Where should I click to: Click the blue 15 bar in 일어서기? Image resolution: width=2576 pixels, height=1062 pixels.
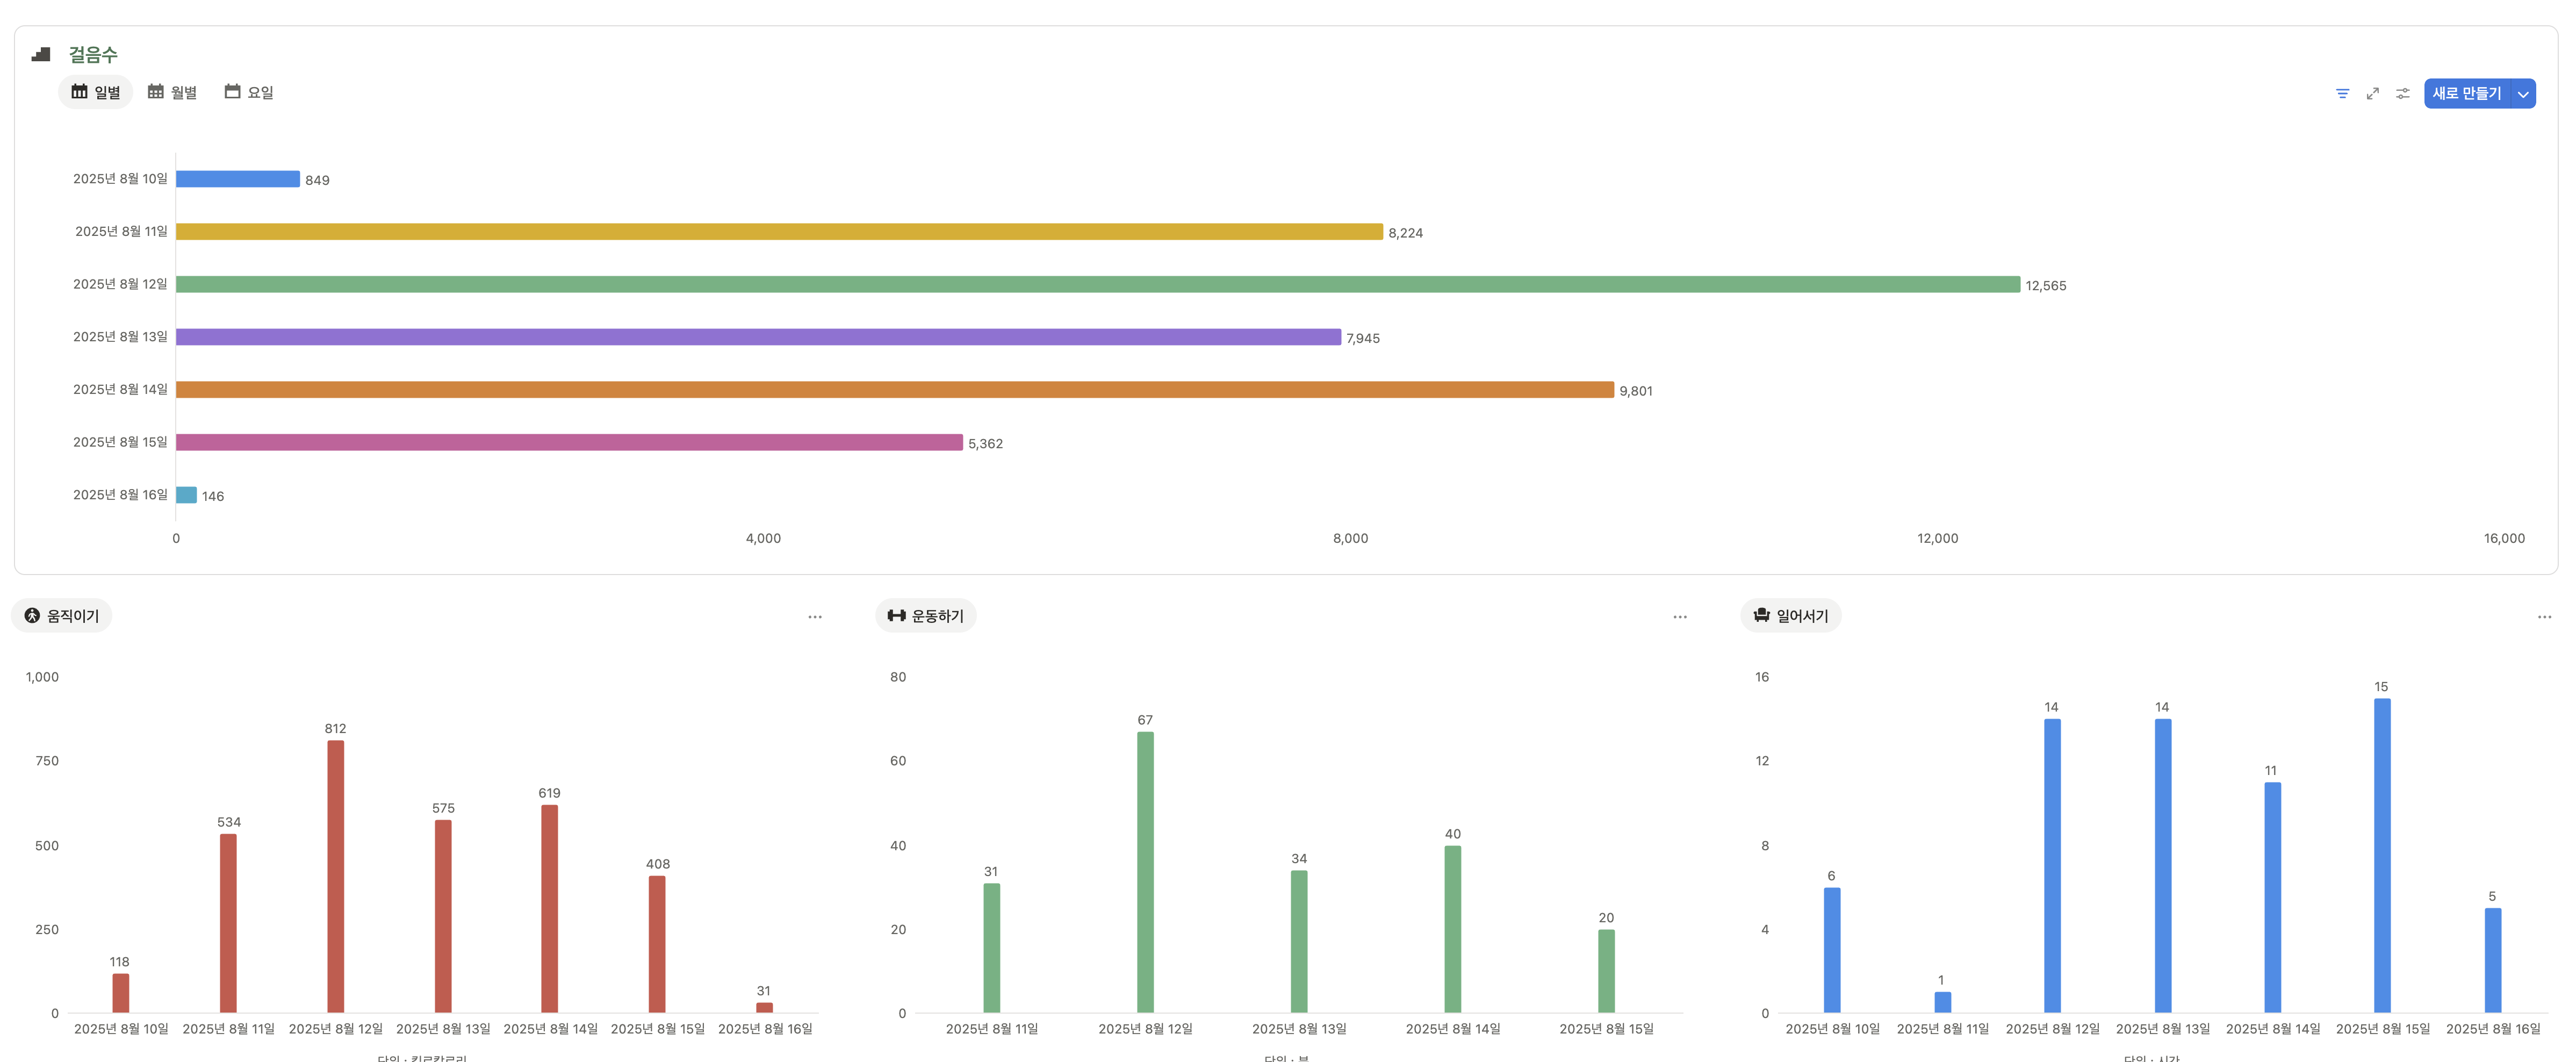point(2382,855)
